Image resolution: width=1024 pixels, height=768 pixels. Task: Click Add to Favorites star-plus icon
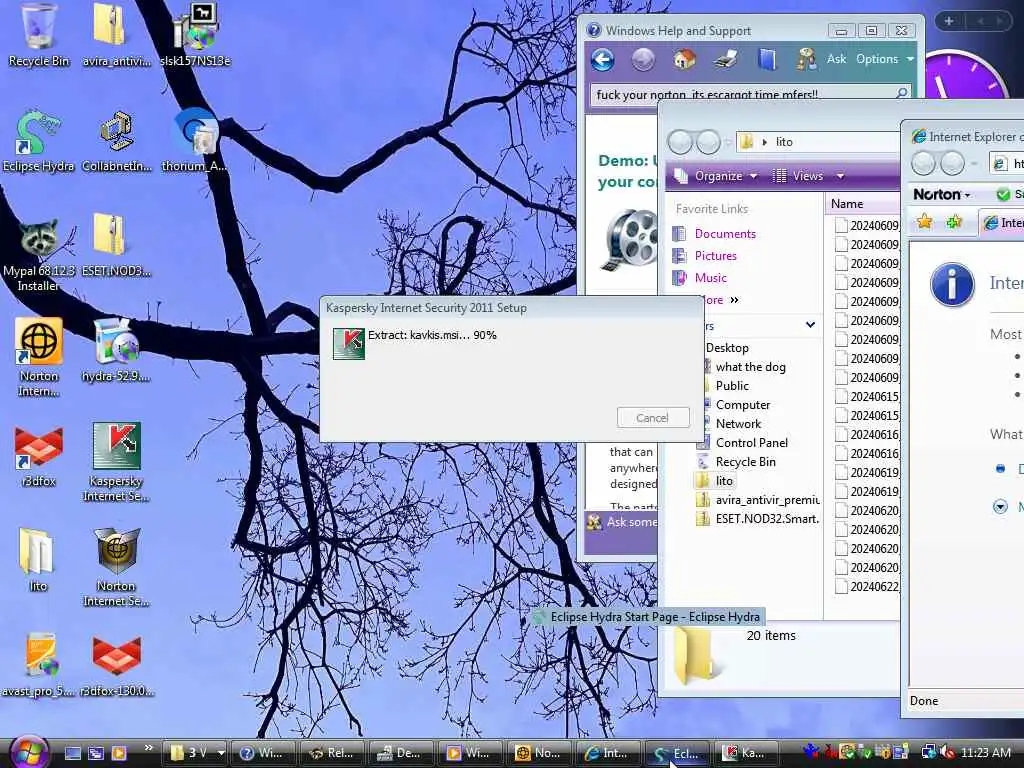click(x=954, y=222)
